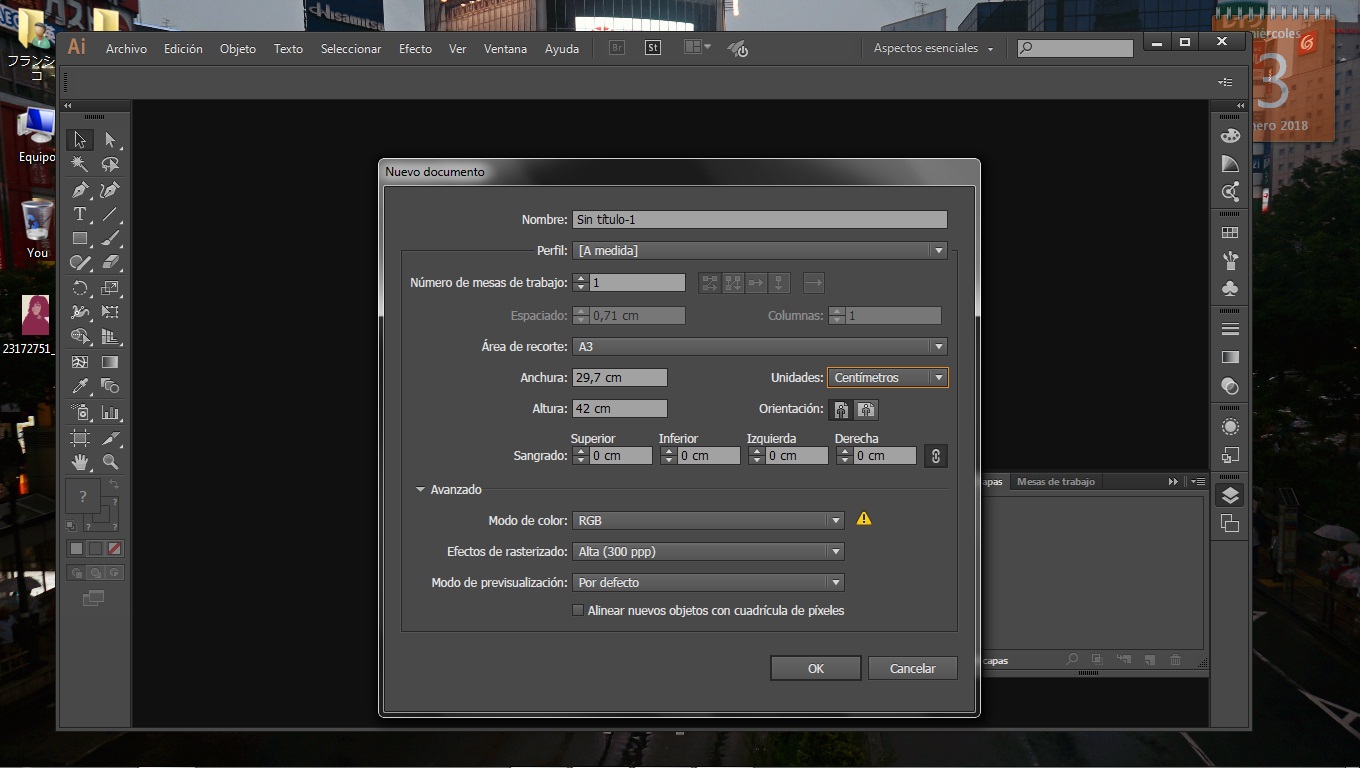Open the Objeto menu
This screenshot has height=768, width=1360.
click(x=238, y=49)
